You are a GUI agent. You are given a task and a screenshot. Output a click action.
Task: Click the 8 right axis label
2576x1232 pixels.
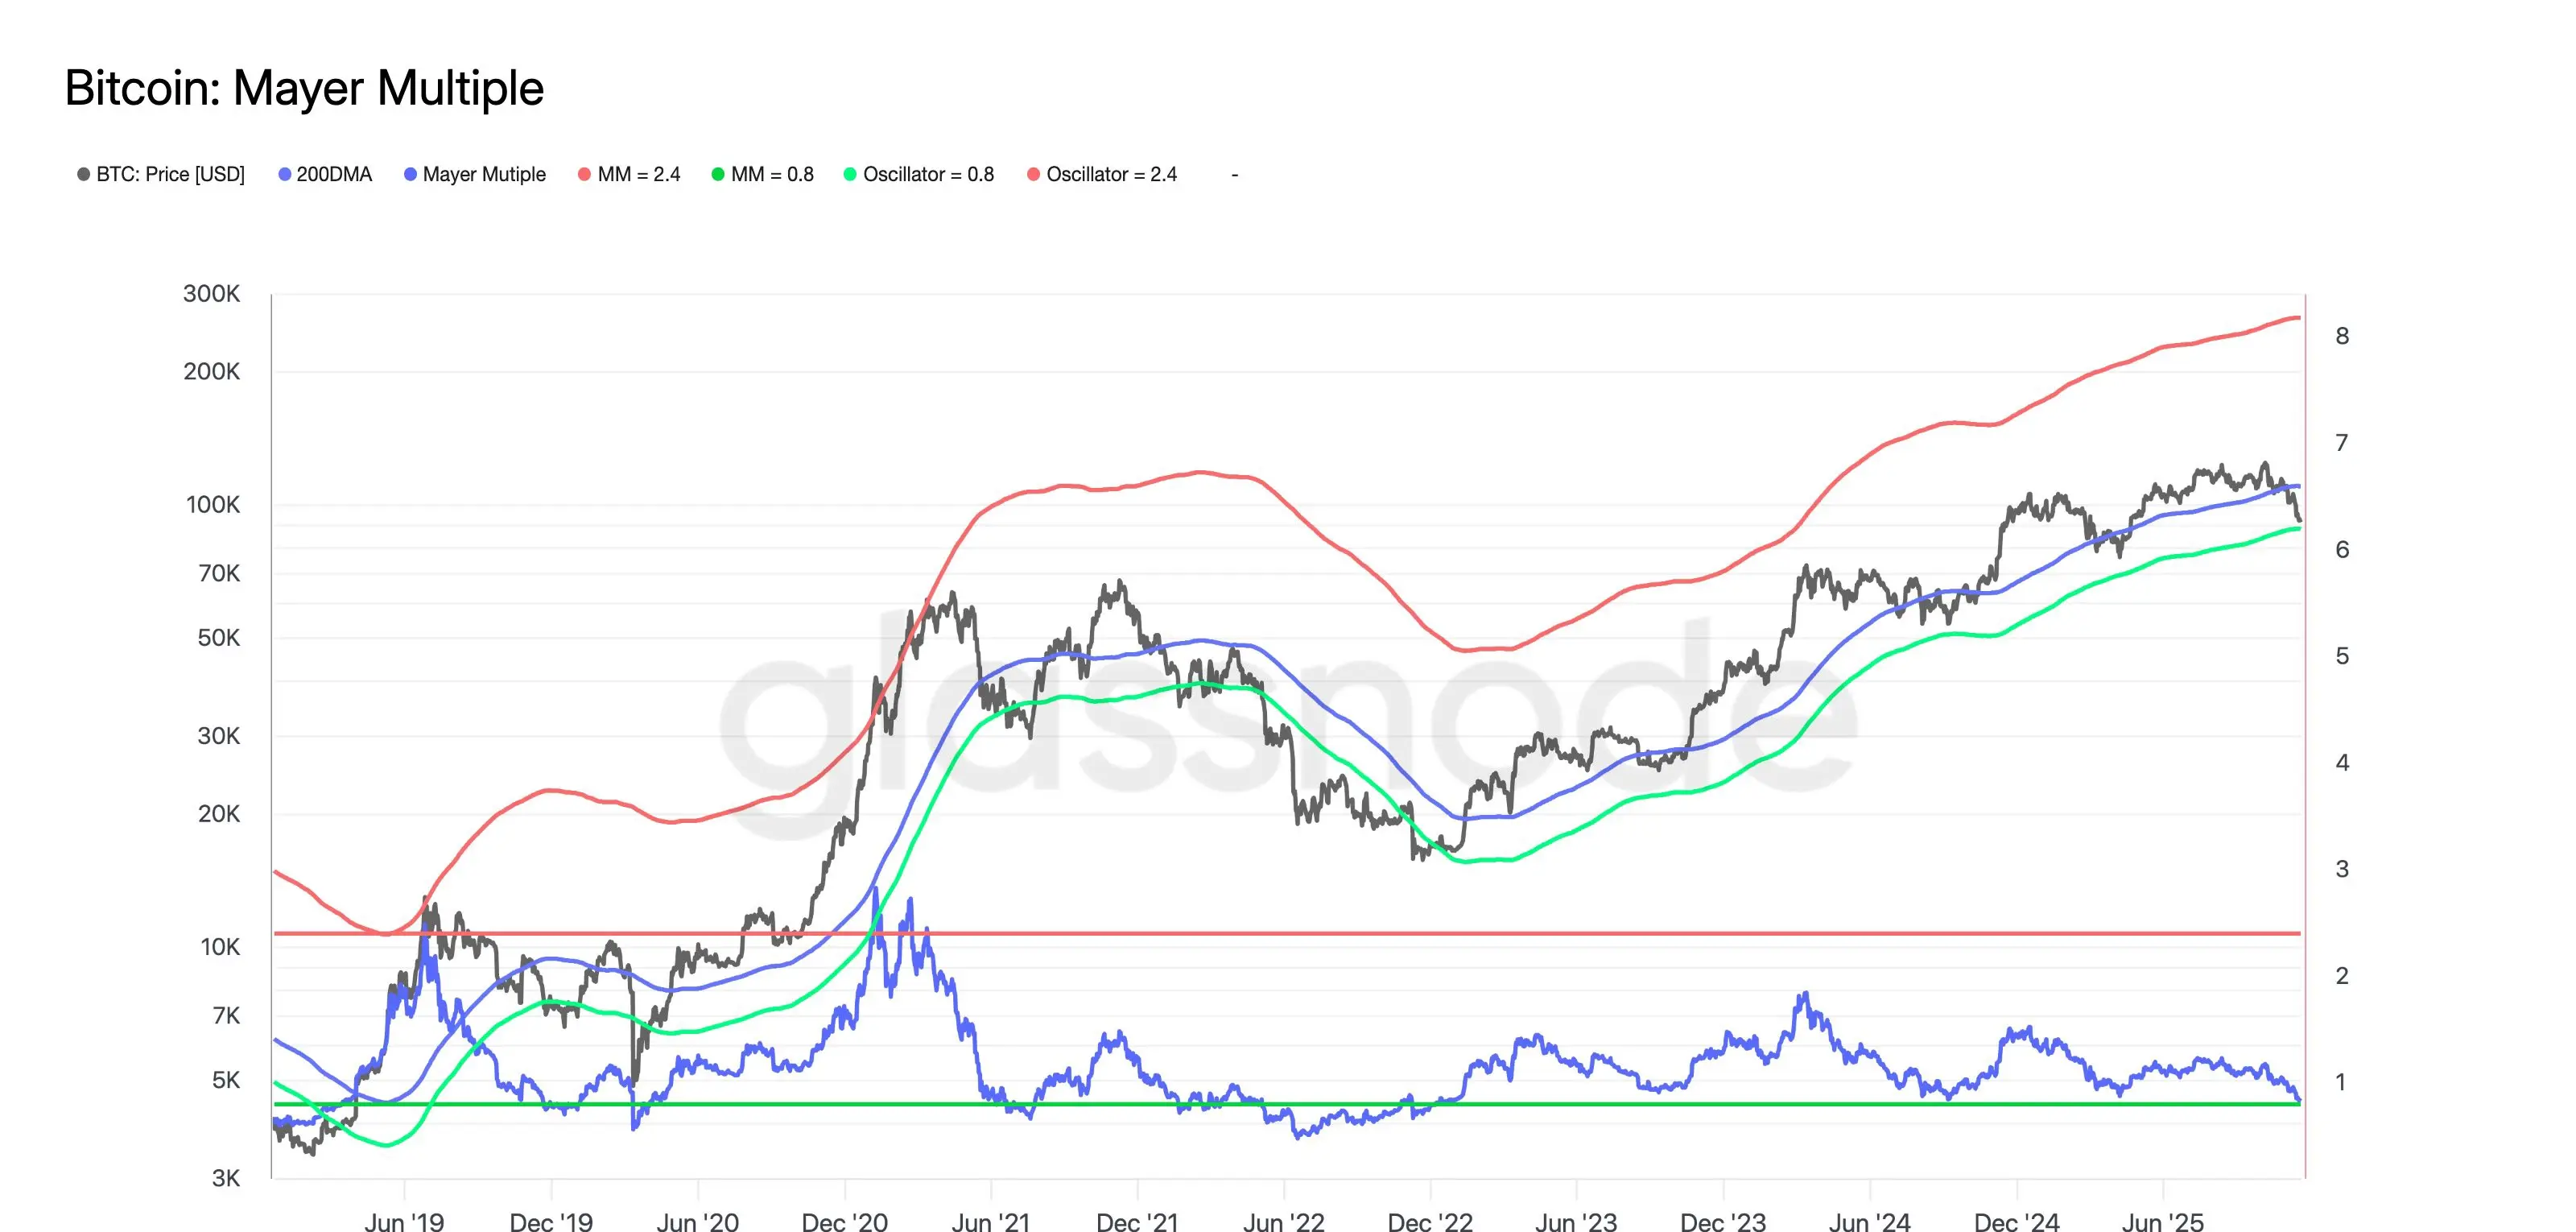pos(2342,336)
